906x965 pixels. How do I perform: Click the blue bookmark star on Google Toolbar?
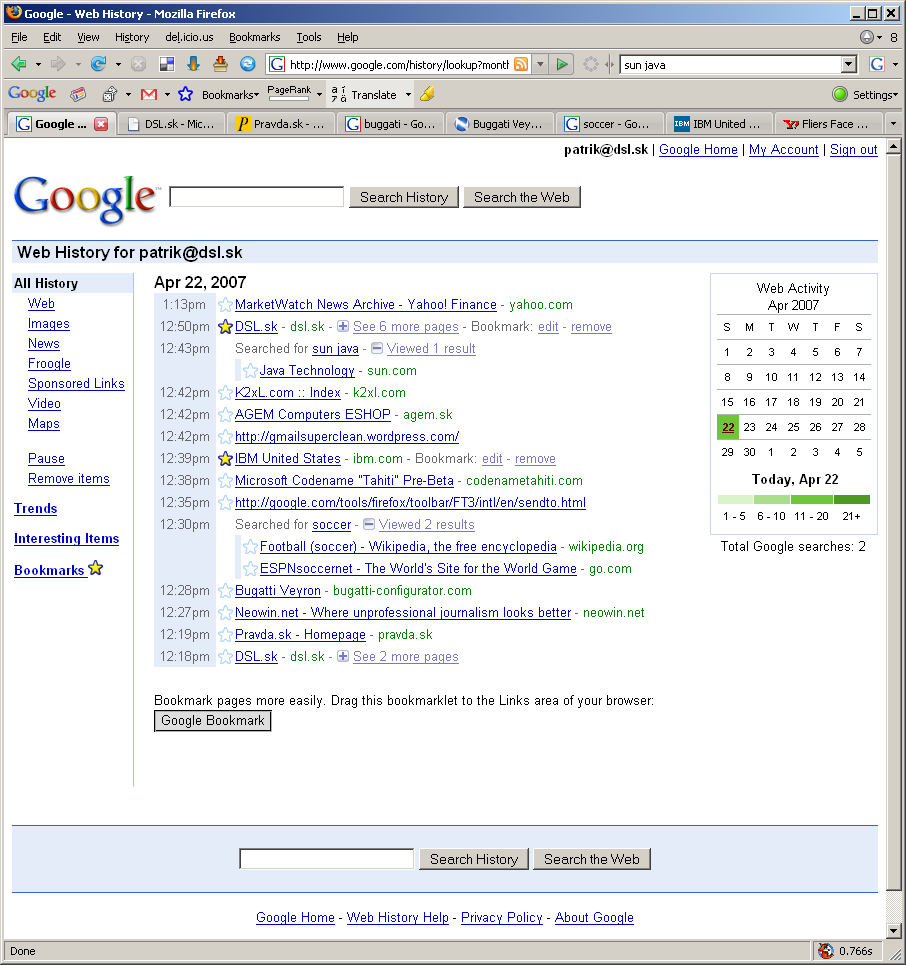[185, 94]
